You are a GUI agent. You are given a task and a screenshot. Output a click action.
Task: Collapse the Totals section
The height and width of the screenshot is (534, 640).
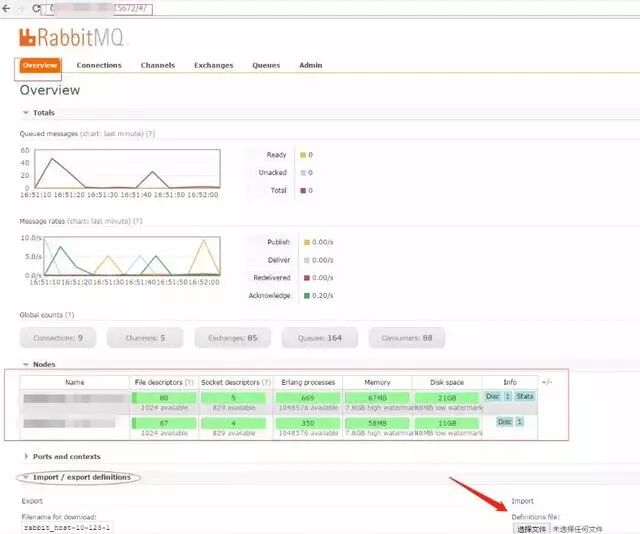39,113
